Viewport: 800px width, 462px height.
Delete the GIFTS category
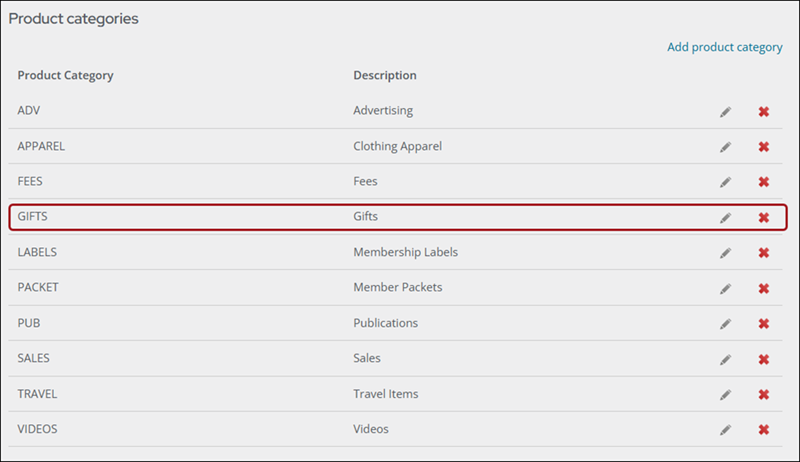click(x=763, y=218)
